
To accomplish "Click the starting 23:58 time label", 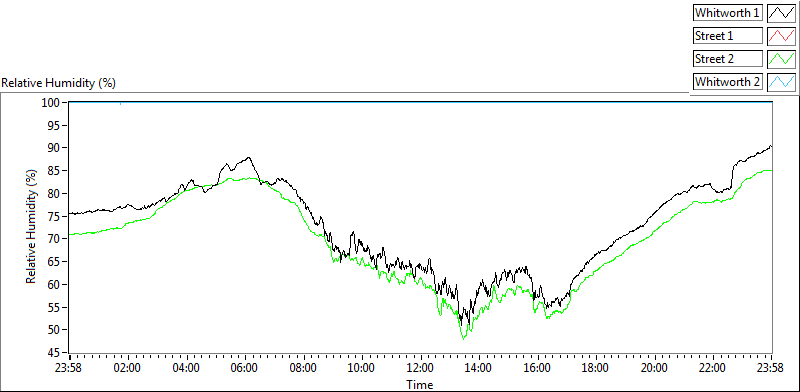I will (x=69, y=368).
